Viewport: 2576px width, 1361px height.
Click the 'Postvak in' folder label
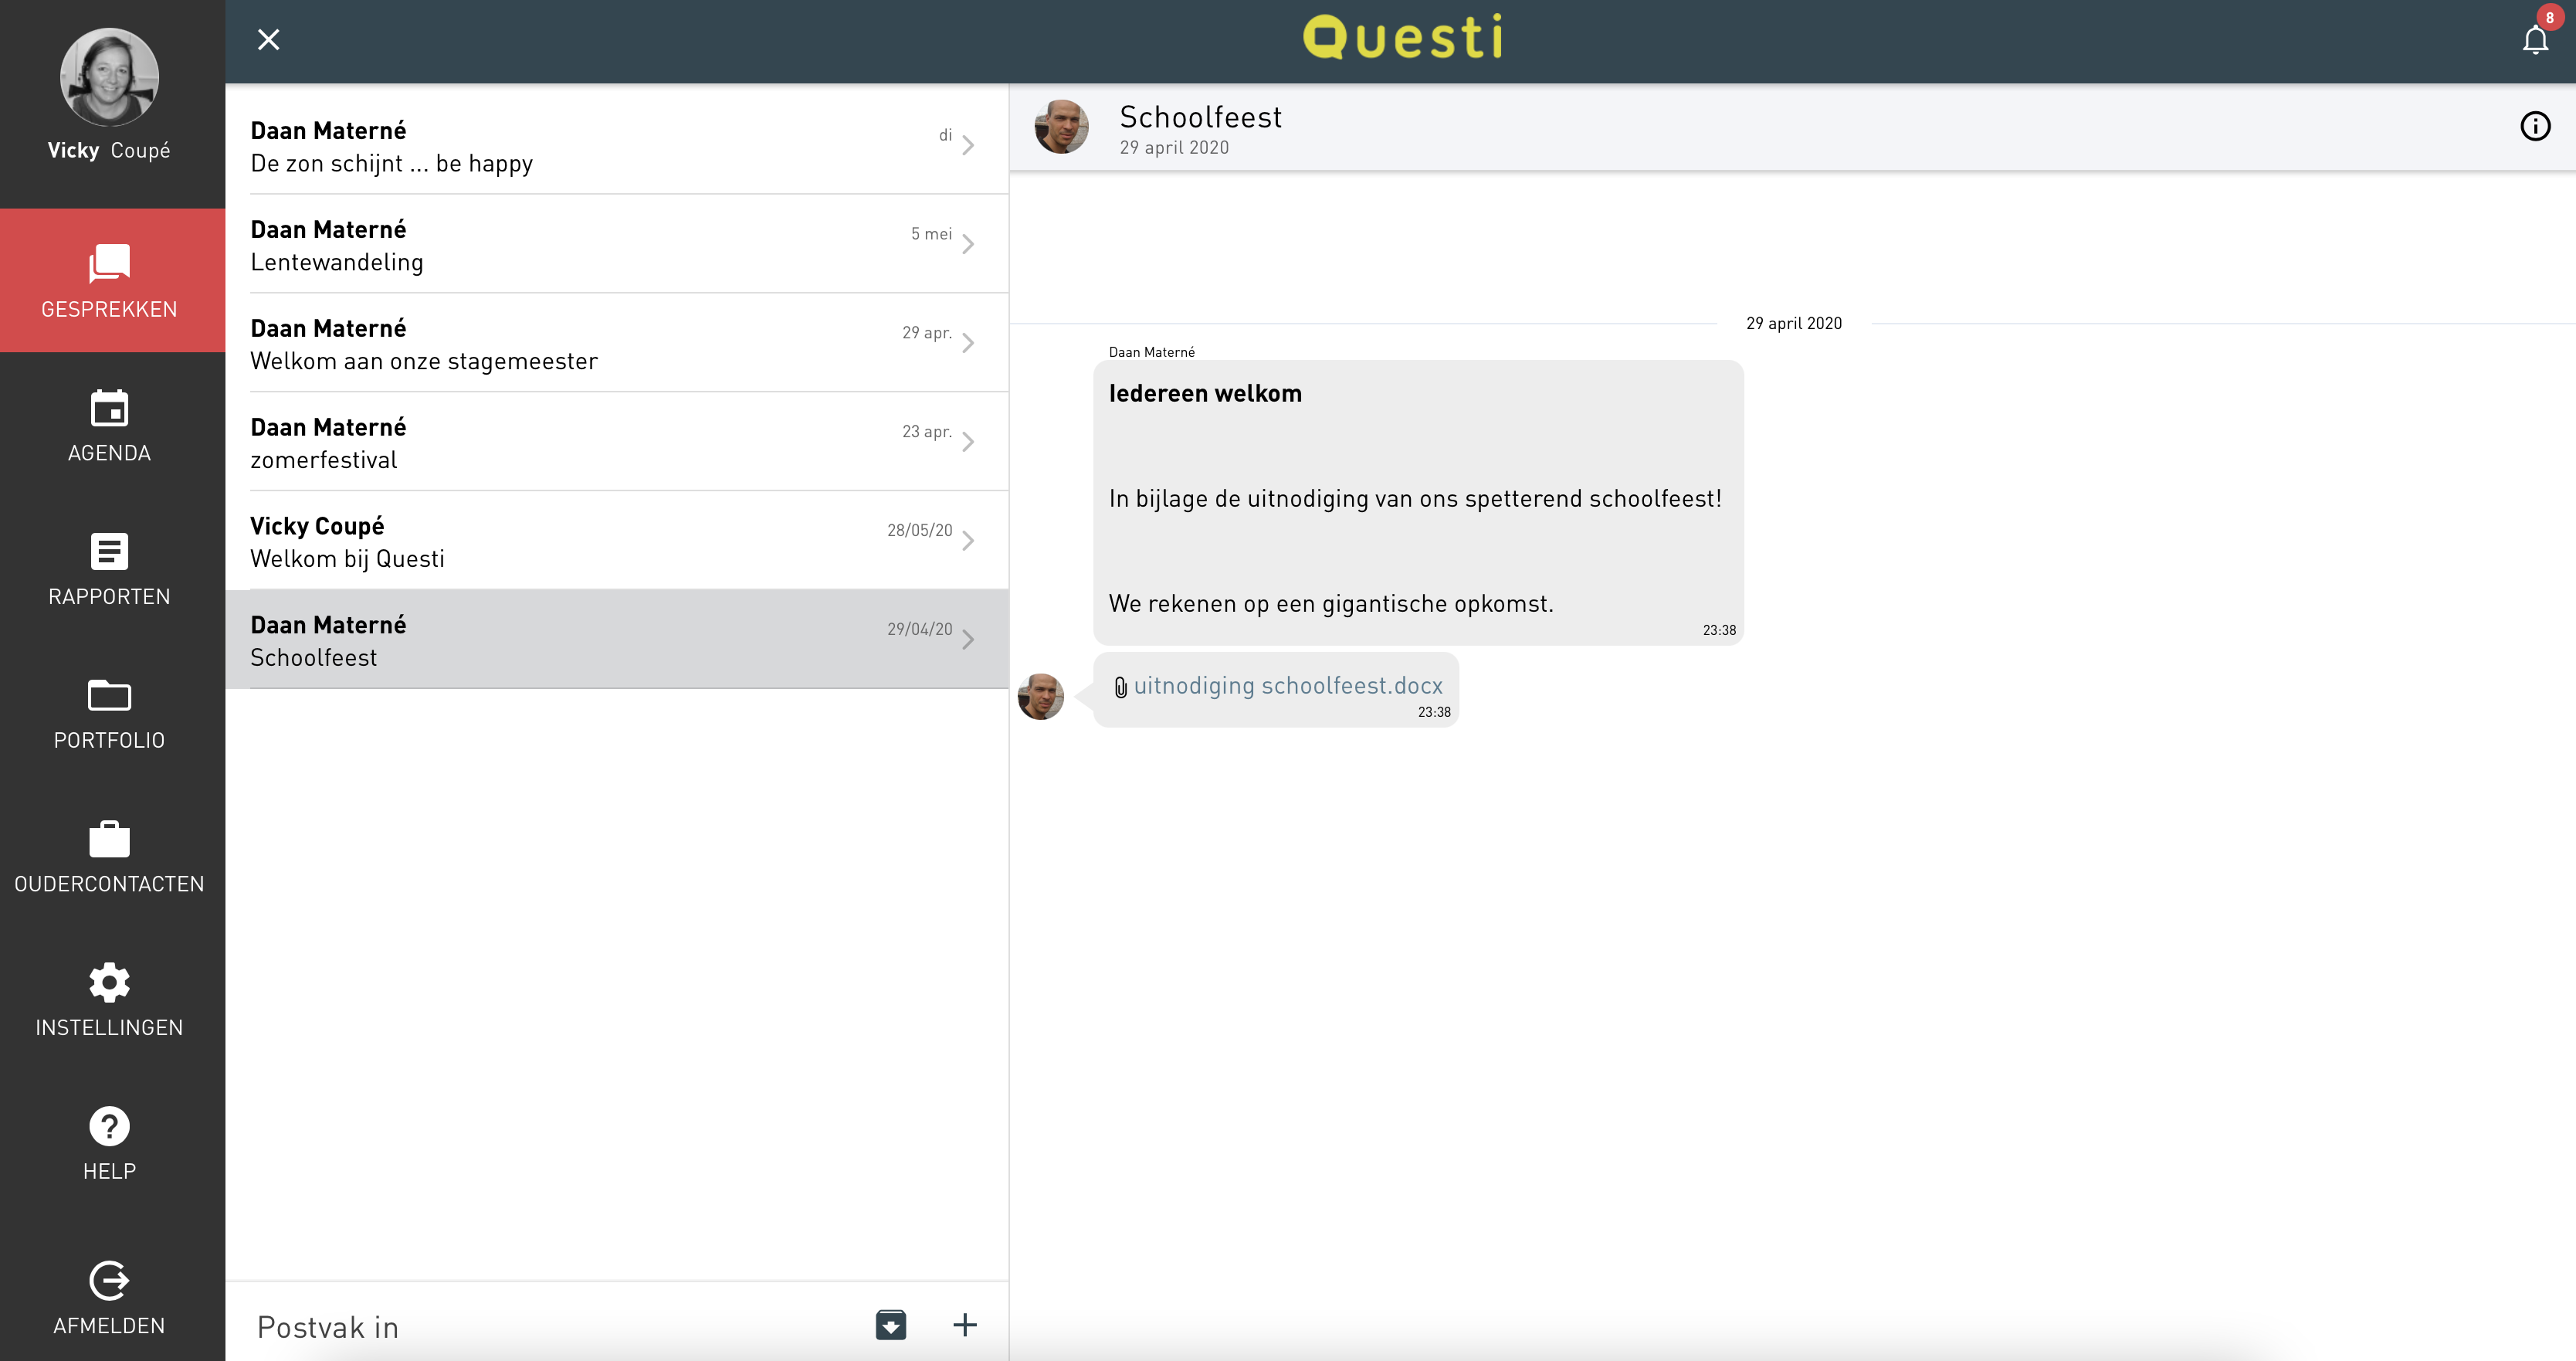(328, 1327)
